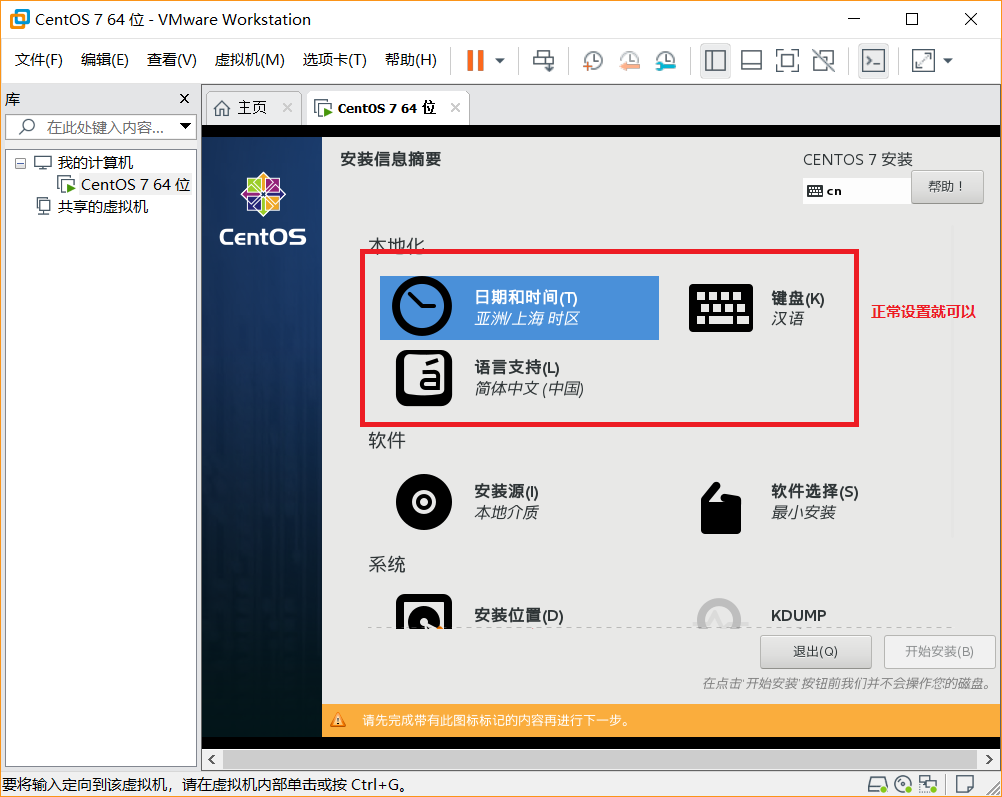Select CentOS 7 64 位 in library tree
This screenshot has width=1002, height=797.
tap(135, 185)
